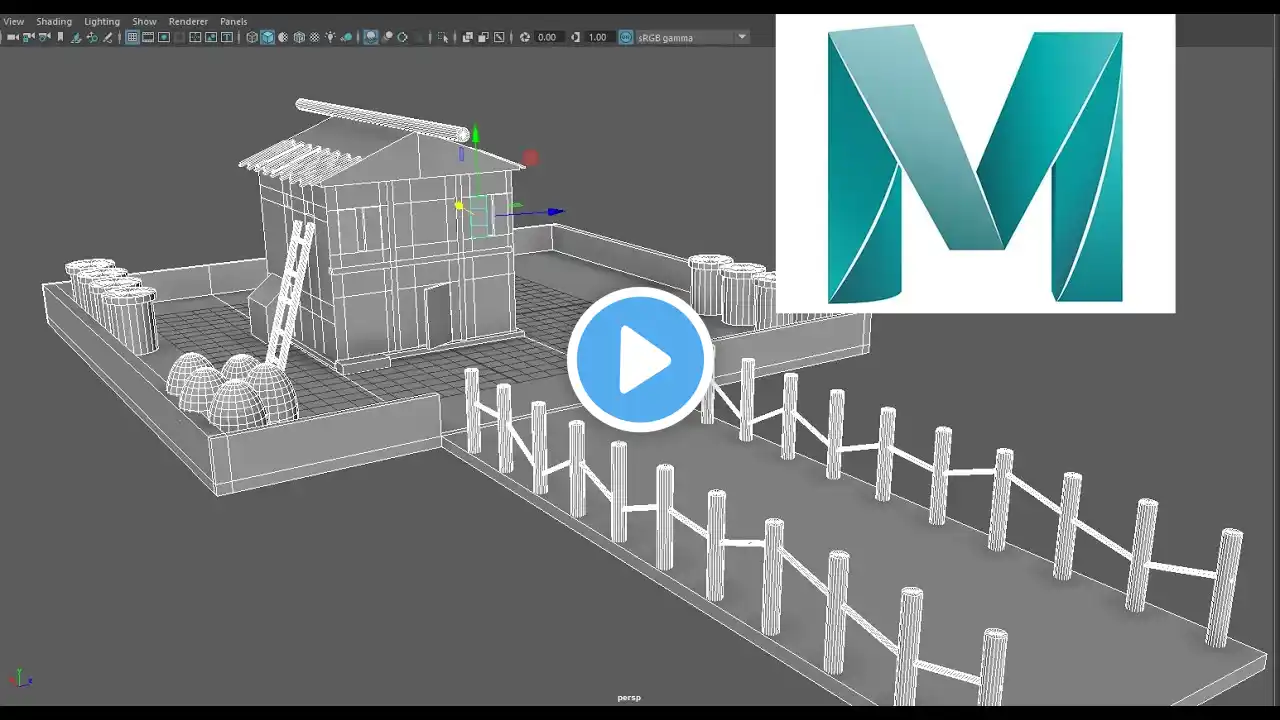Click the bookmarks icon in panel toolbar
This screenshot has height=720, width=1280.
point(60,37)
